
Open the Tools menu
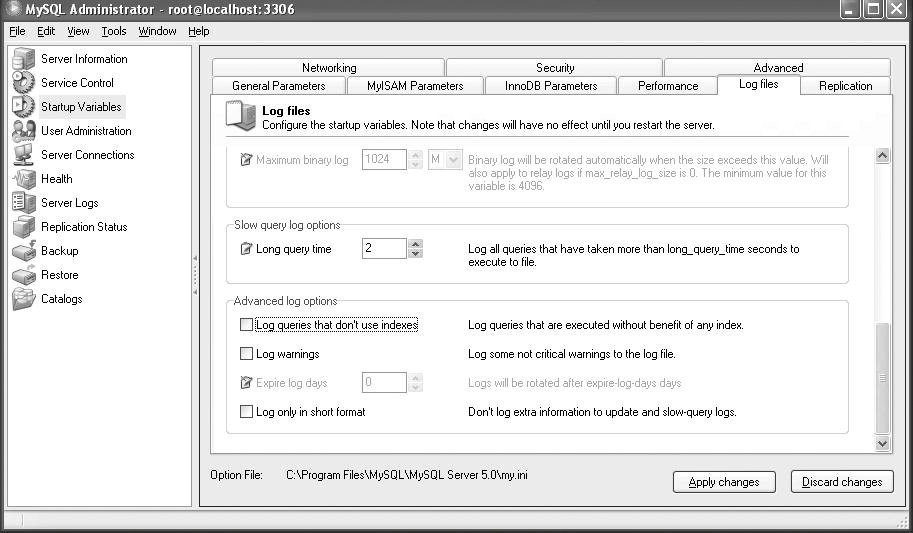coord(114,31)
